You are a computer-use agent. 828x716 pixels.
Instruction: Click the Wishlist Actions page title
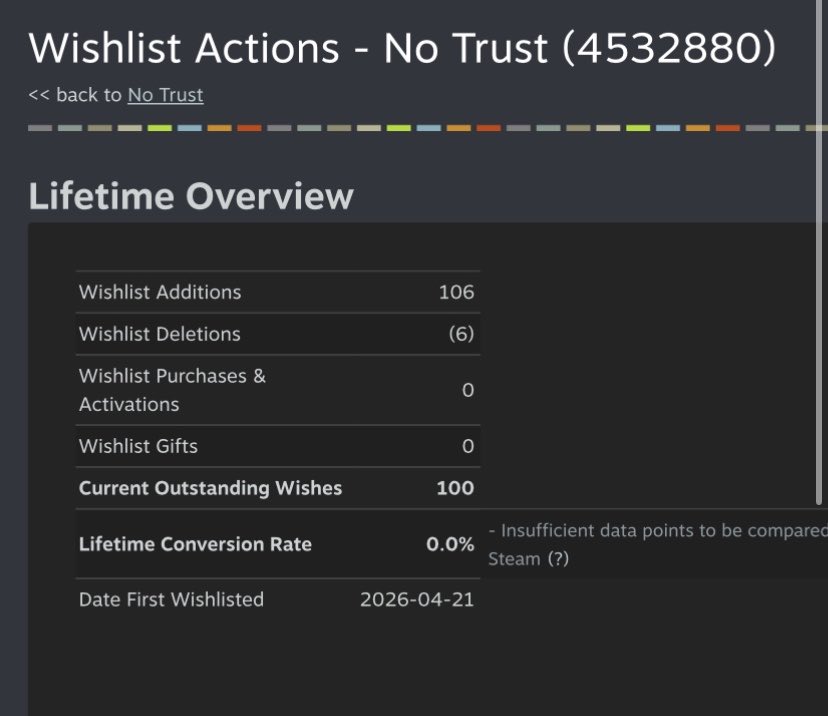402,48
